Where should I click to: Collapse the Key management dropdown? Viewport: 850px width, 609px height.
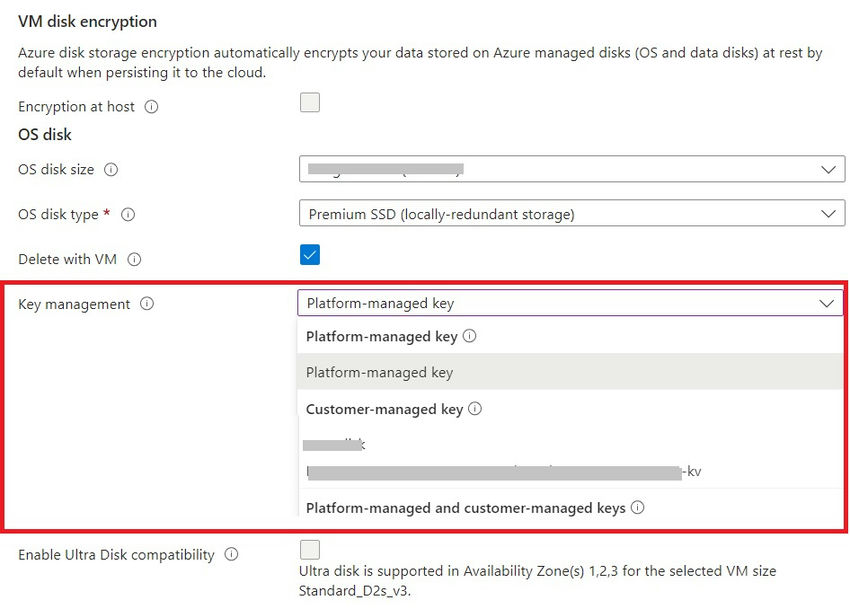point(828,303)
